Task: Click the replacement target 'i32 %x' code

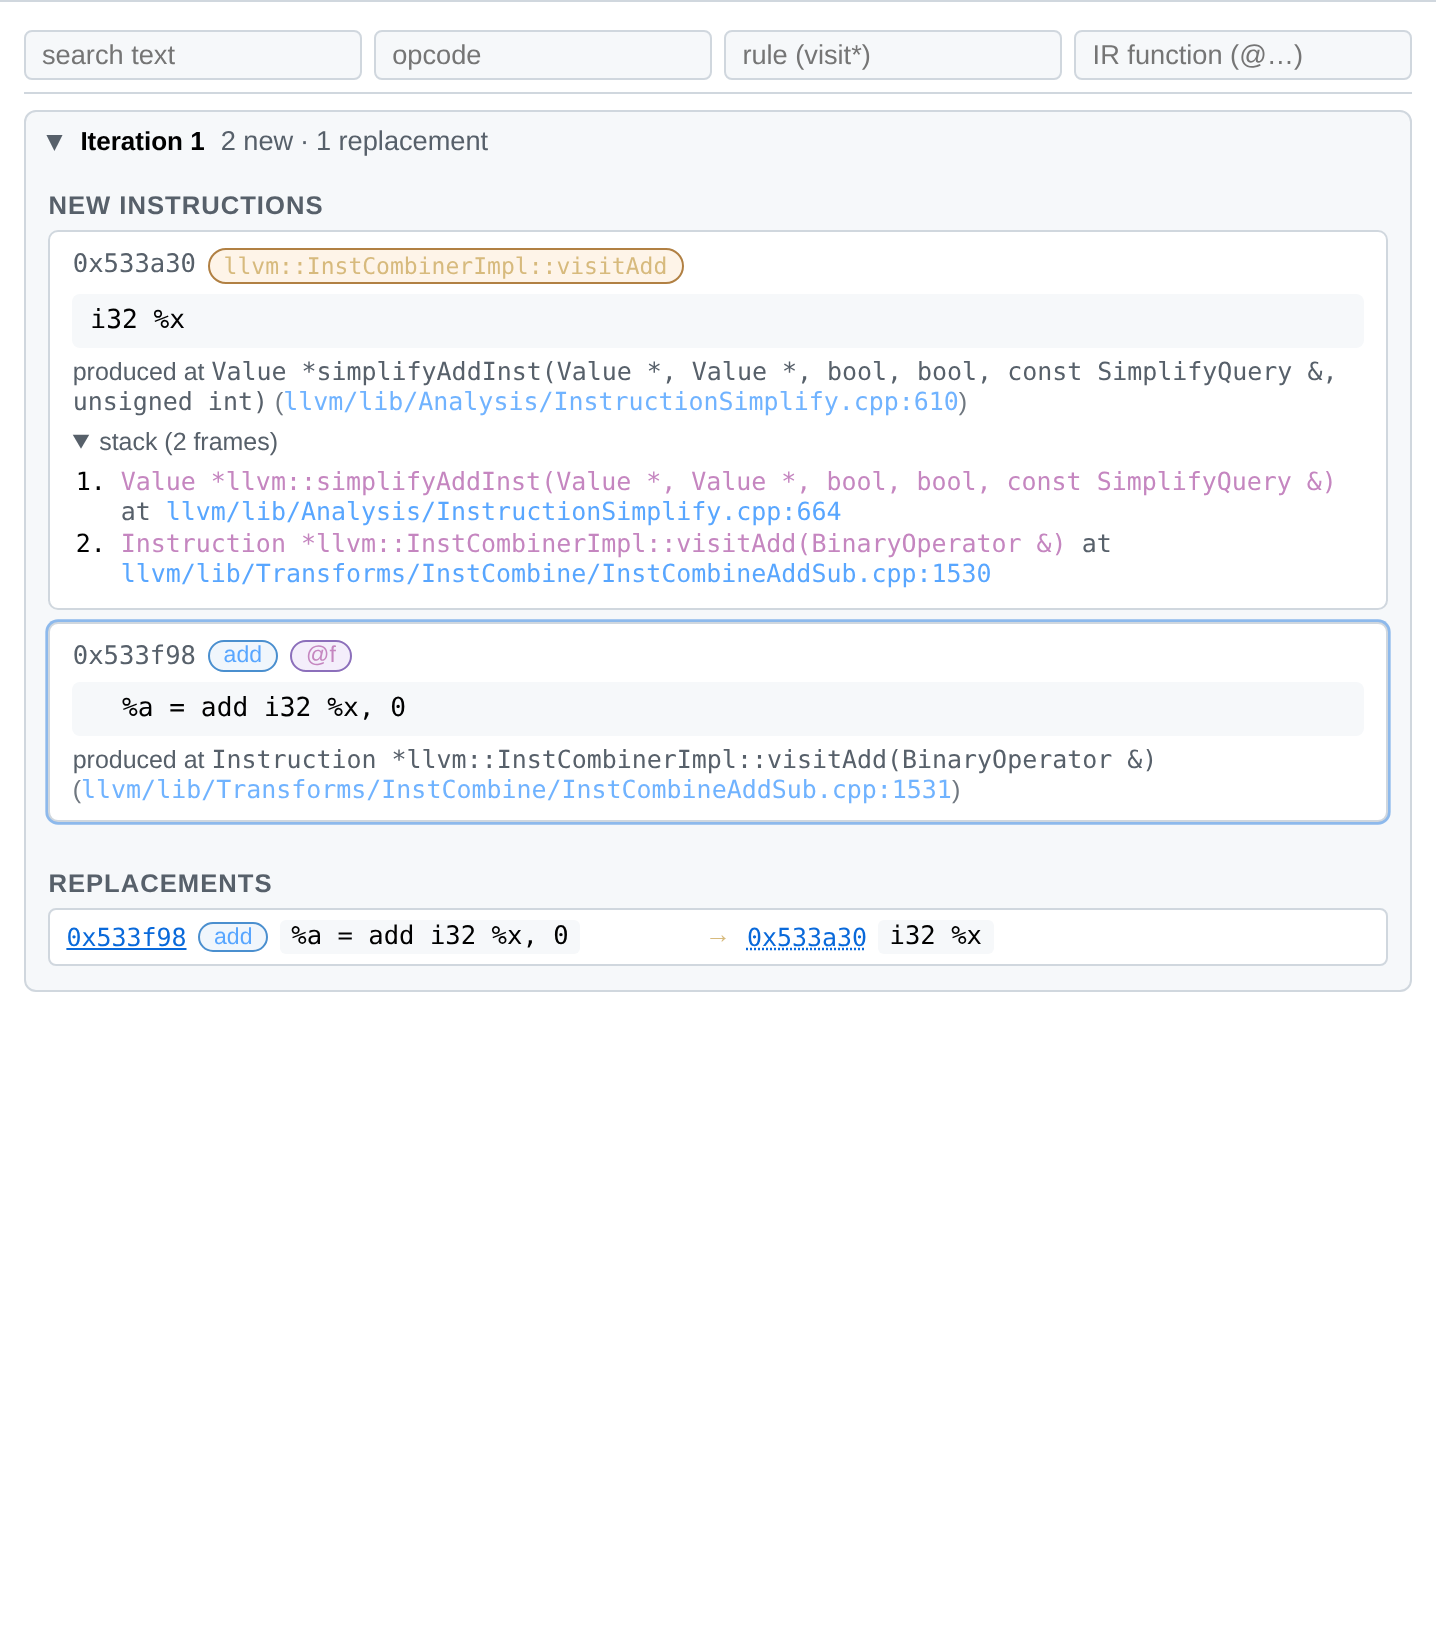Action: pyautogui.click(x=936, y=936)
